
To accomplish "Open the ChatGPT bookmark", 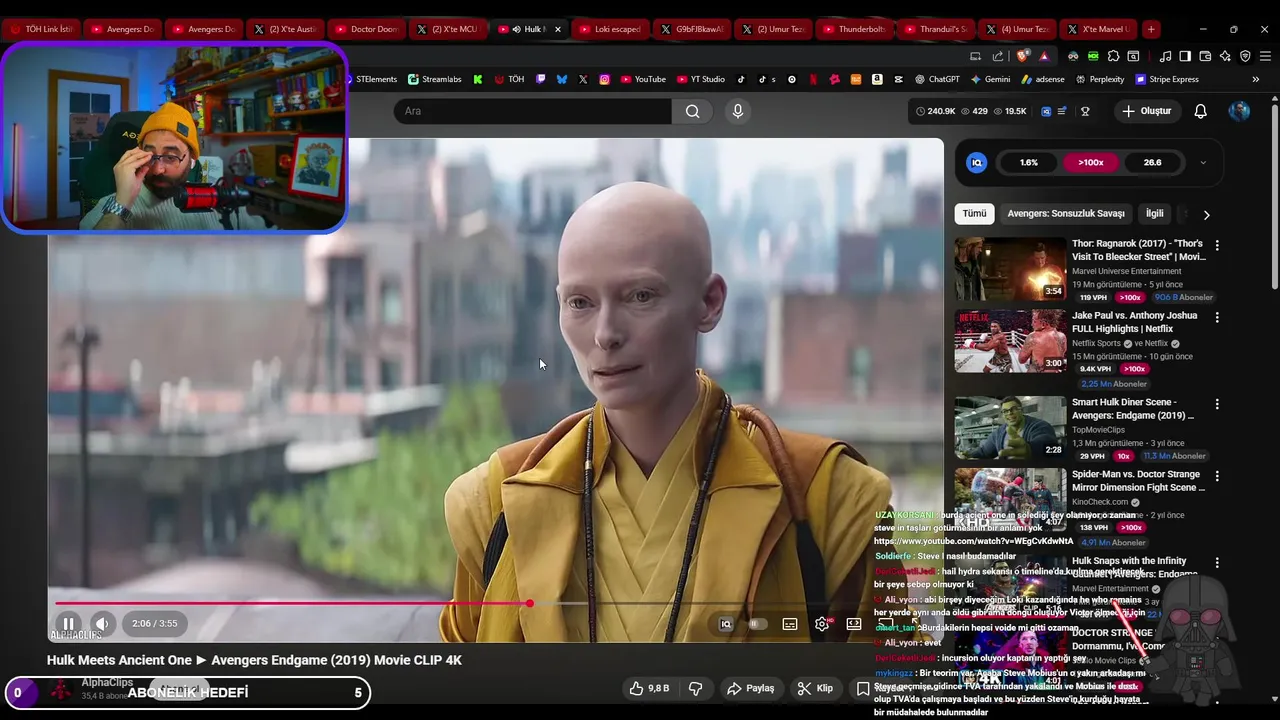I will coord(937,79).
